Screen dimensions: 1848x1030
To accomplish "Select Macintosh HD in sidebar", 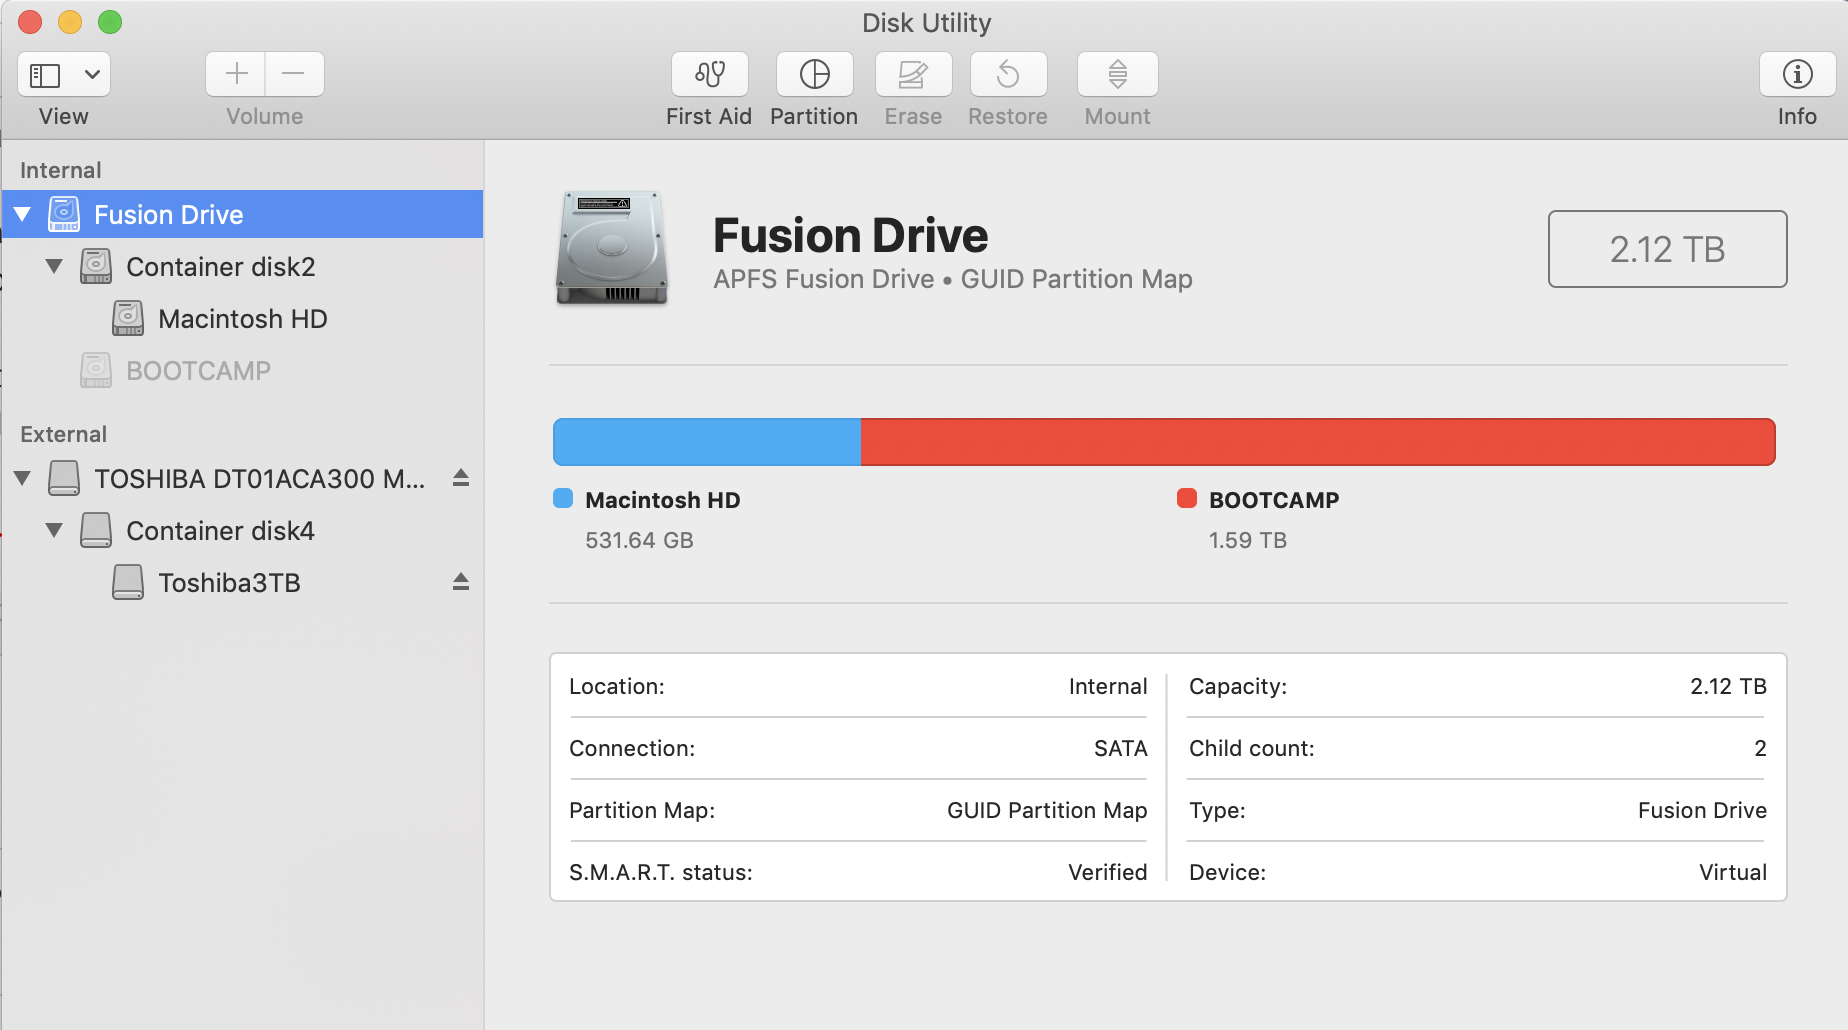I will coord(242,319).
